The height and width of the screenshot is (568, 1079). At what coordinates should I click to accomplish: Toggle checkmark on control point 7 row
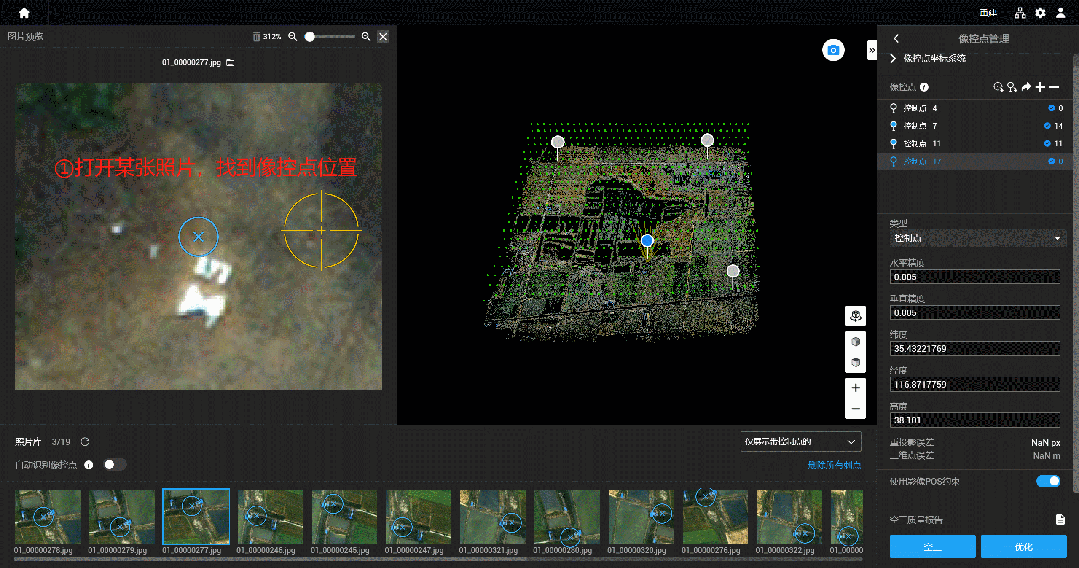coord(1047,126)
